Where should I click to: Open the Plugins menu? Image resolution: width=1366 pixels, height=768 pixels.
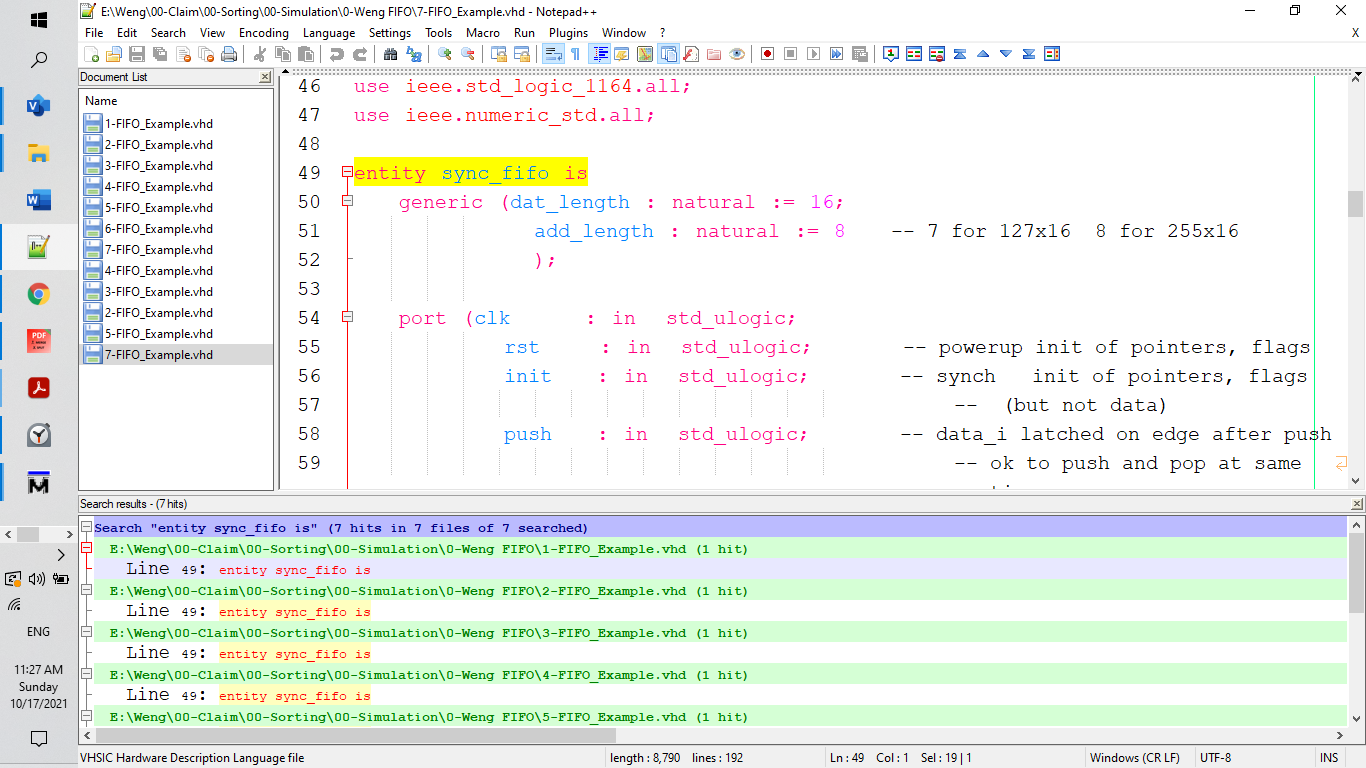click(569, 33)
